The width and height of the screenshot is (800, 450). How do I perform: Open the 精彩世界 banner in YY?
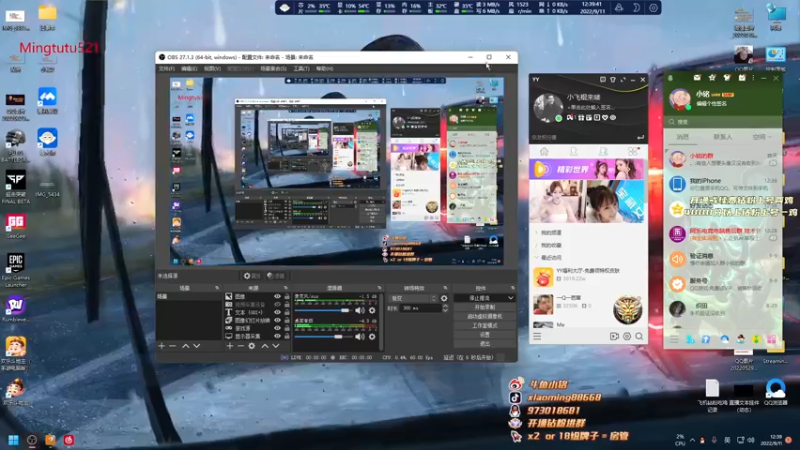coord(586,169)
